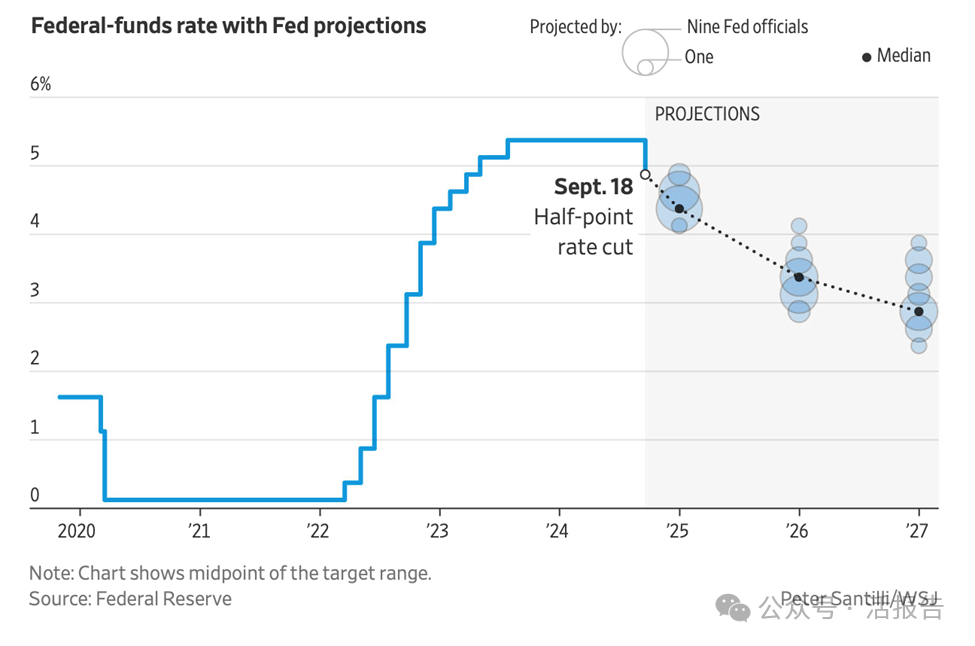
Task: Click the hollow Sept. 18 rate-cut marker
Action: click(x=645, y=174)
